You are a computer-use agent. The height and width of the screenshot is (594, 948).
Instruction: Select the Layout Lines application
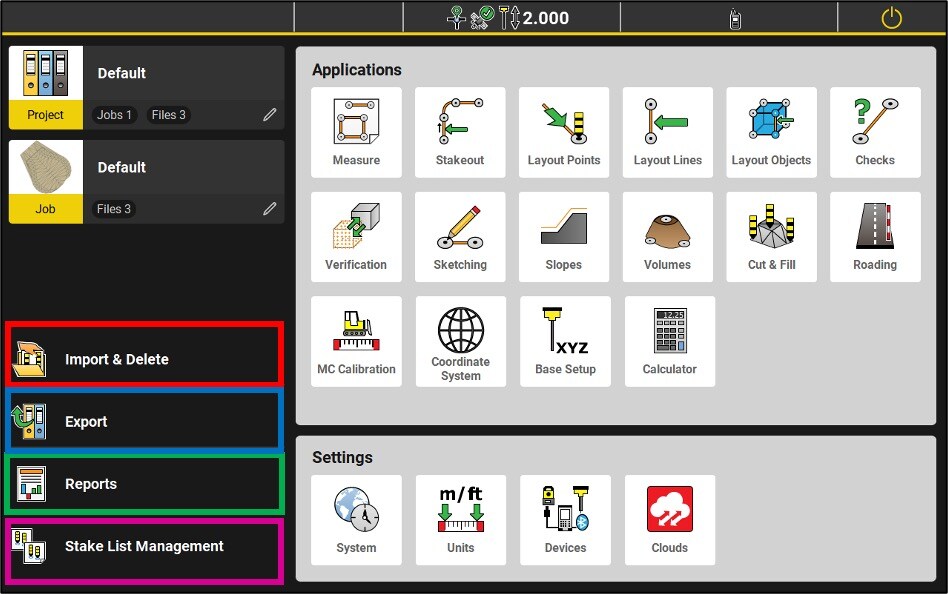click(667, 132)
